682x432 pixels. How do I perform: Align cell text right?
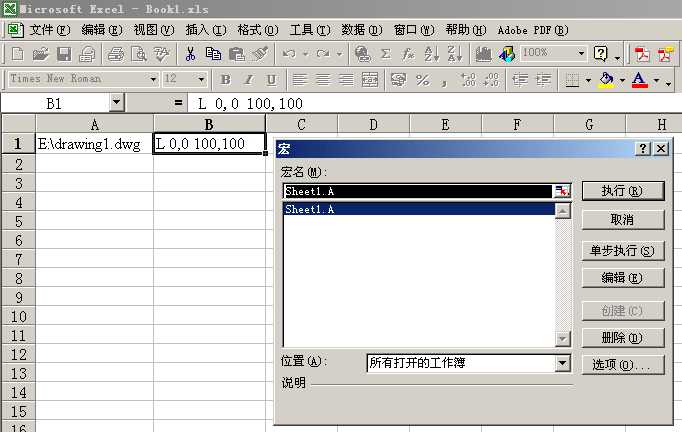346,80
